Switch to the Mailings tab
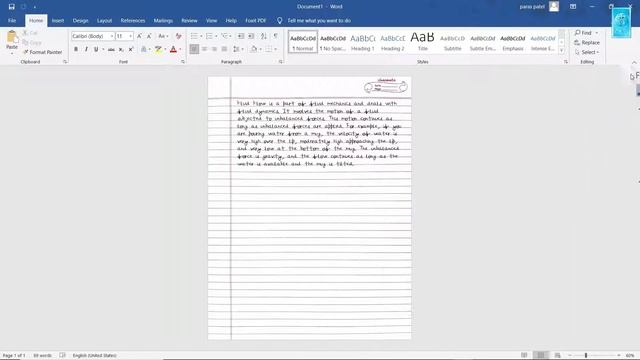 [163, 20]
